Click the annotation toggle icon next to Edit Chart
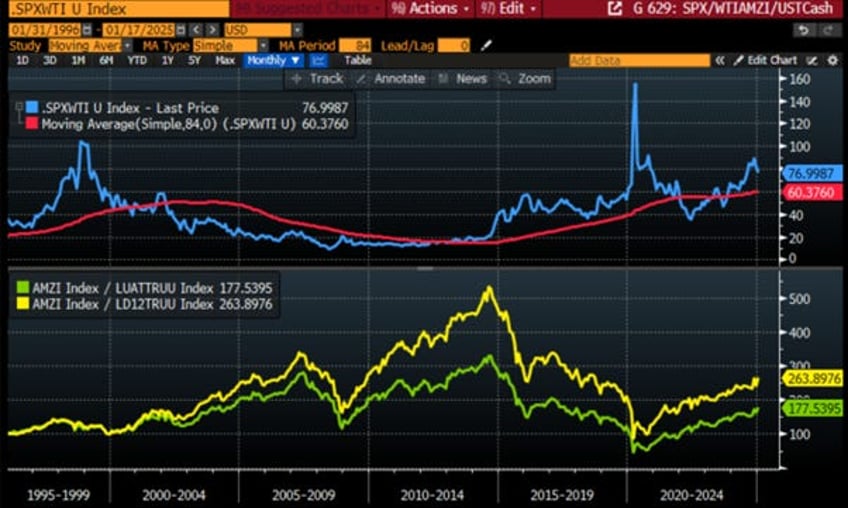The image size is (848, 508). click(812, 61)
